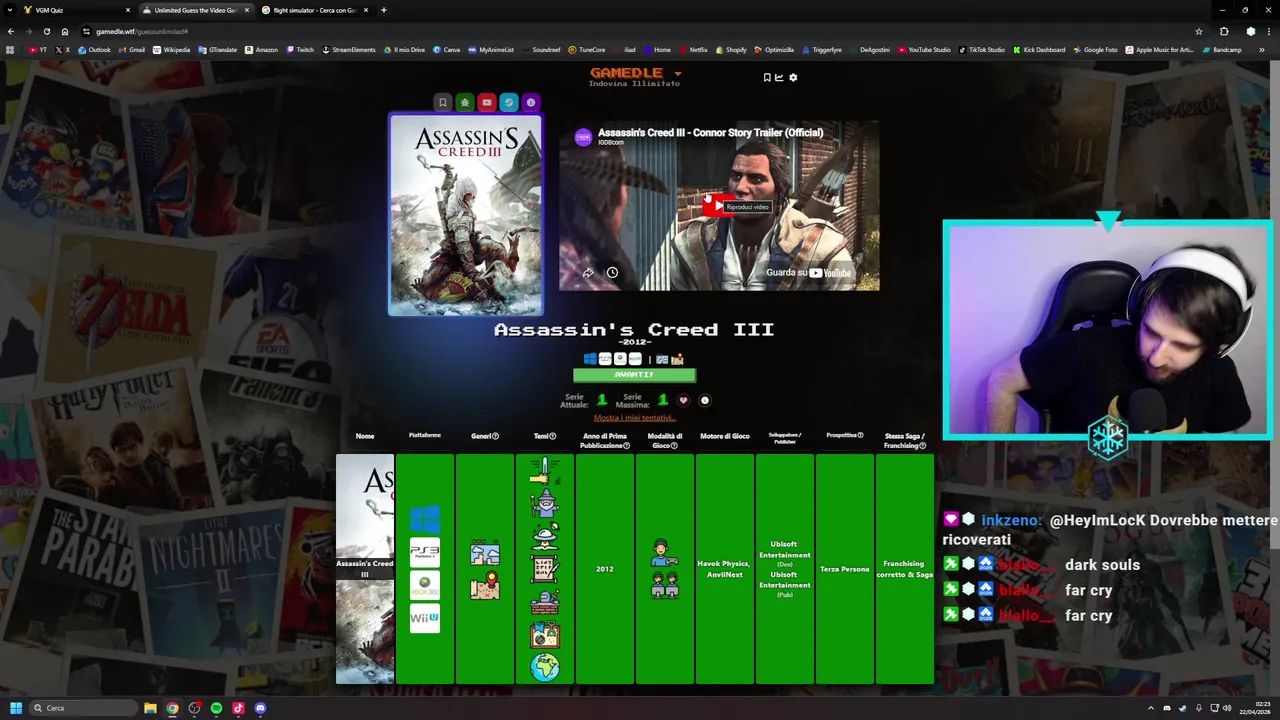Click the Motore di Gioco column header
This screenshot has width=1280, height=720.
tap(725, 436)
